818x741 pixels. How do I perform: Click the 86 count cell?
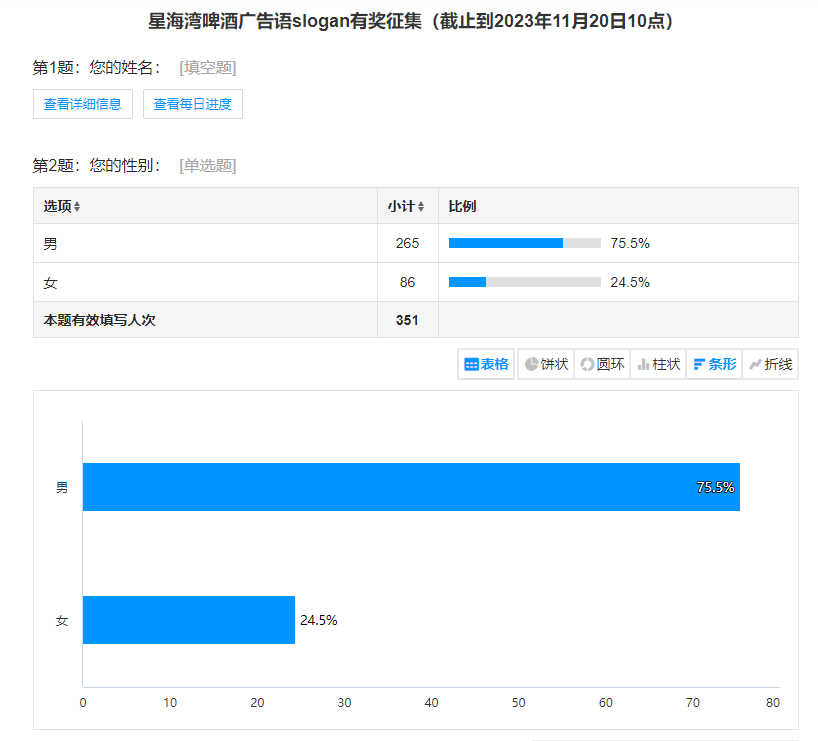pyautogui.click(x=407, y=282)
